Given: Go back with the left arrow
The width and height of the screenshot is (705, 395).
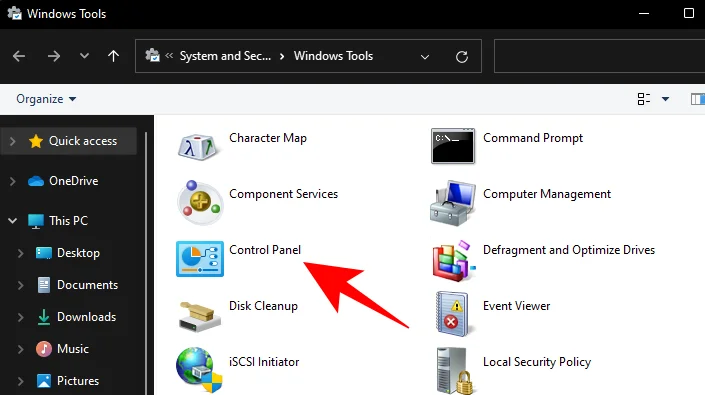Looking at the screenshot, I should coord(19,56).
